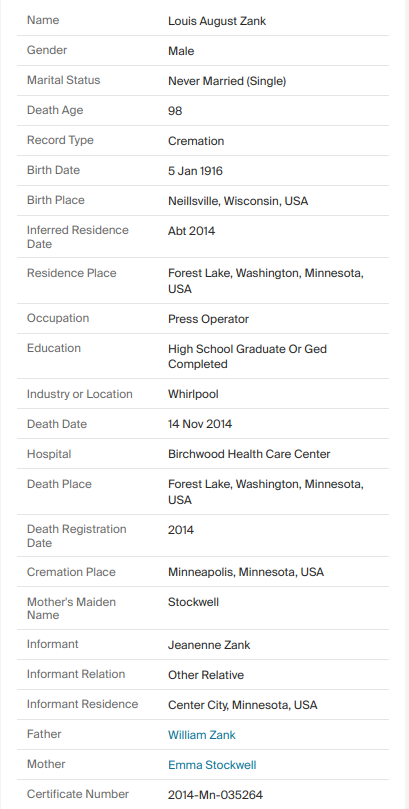Image resolution: width=409 pixels, height=809 pixels.
Task: Click the birth date 5 Jan 1916
Action: click(195, 171)
